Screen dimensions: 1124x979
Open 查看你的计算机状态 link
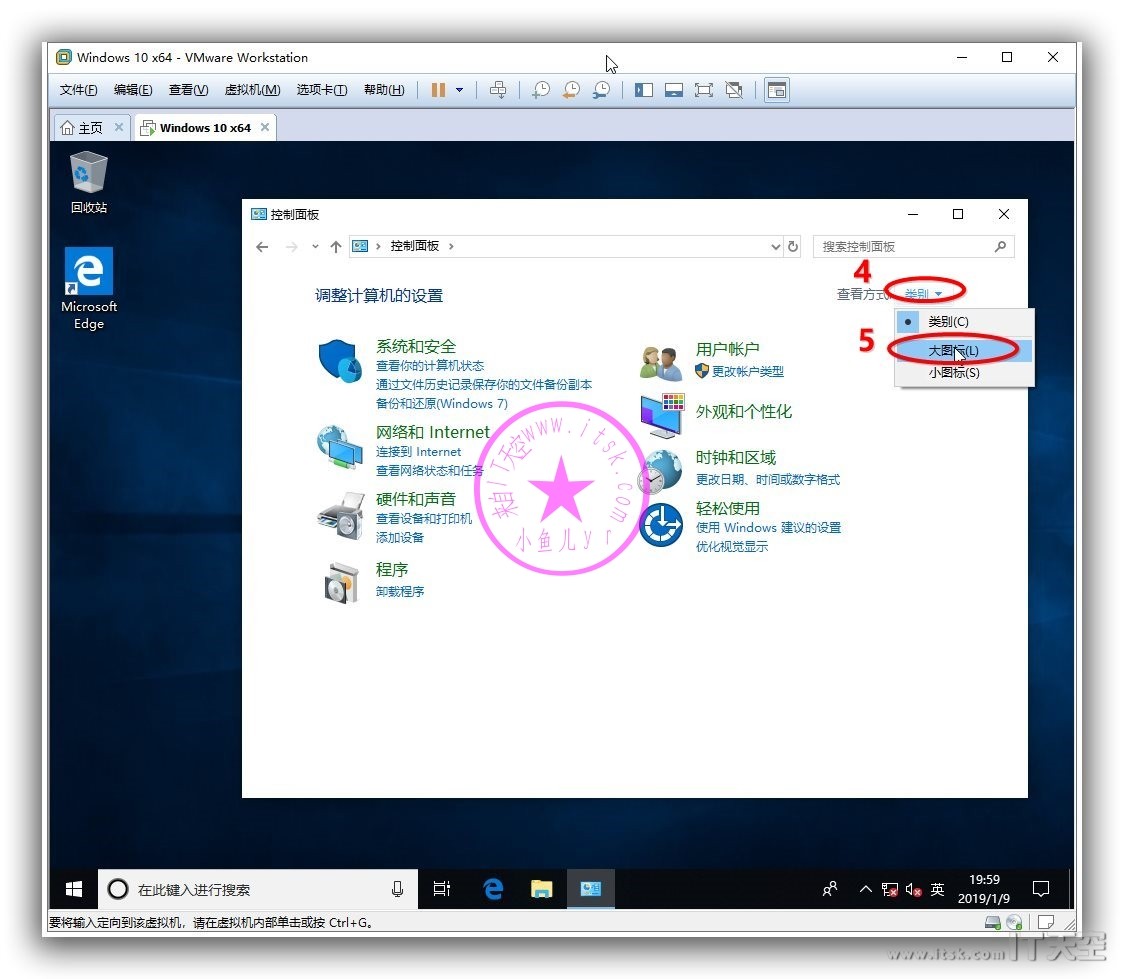pos(430,366)
